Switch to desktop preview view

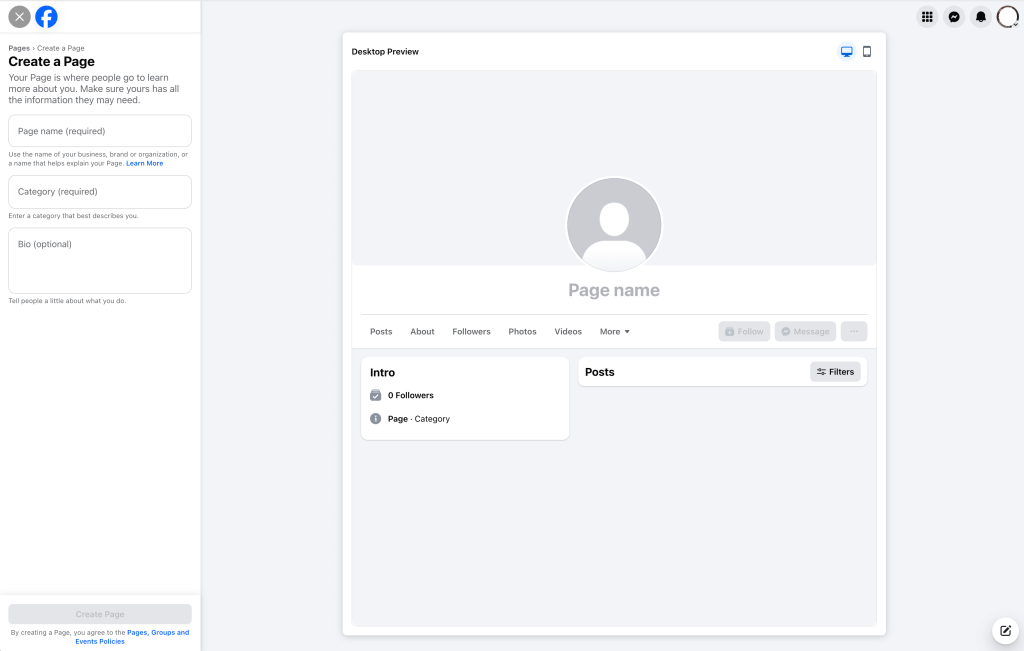(847, 52)
